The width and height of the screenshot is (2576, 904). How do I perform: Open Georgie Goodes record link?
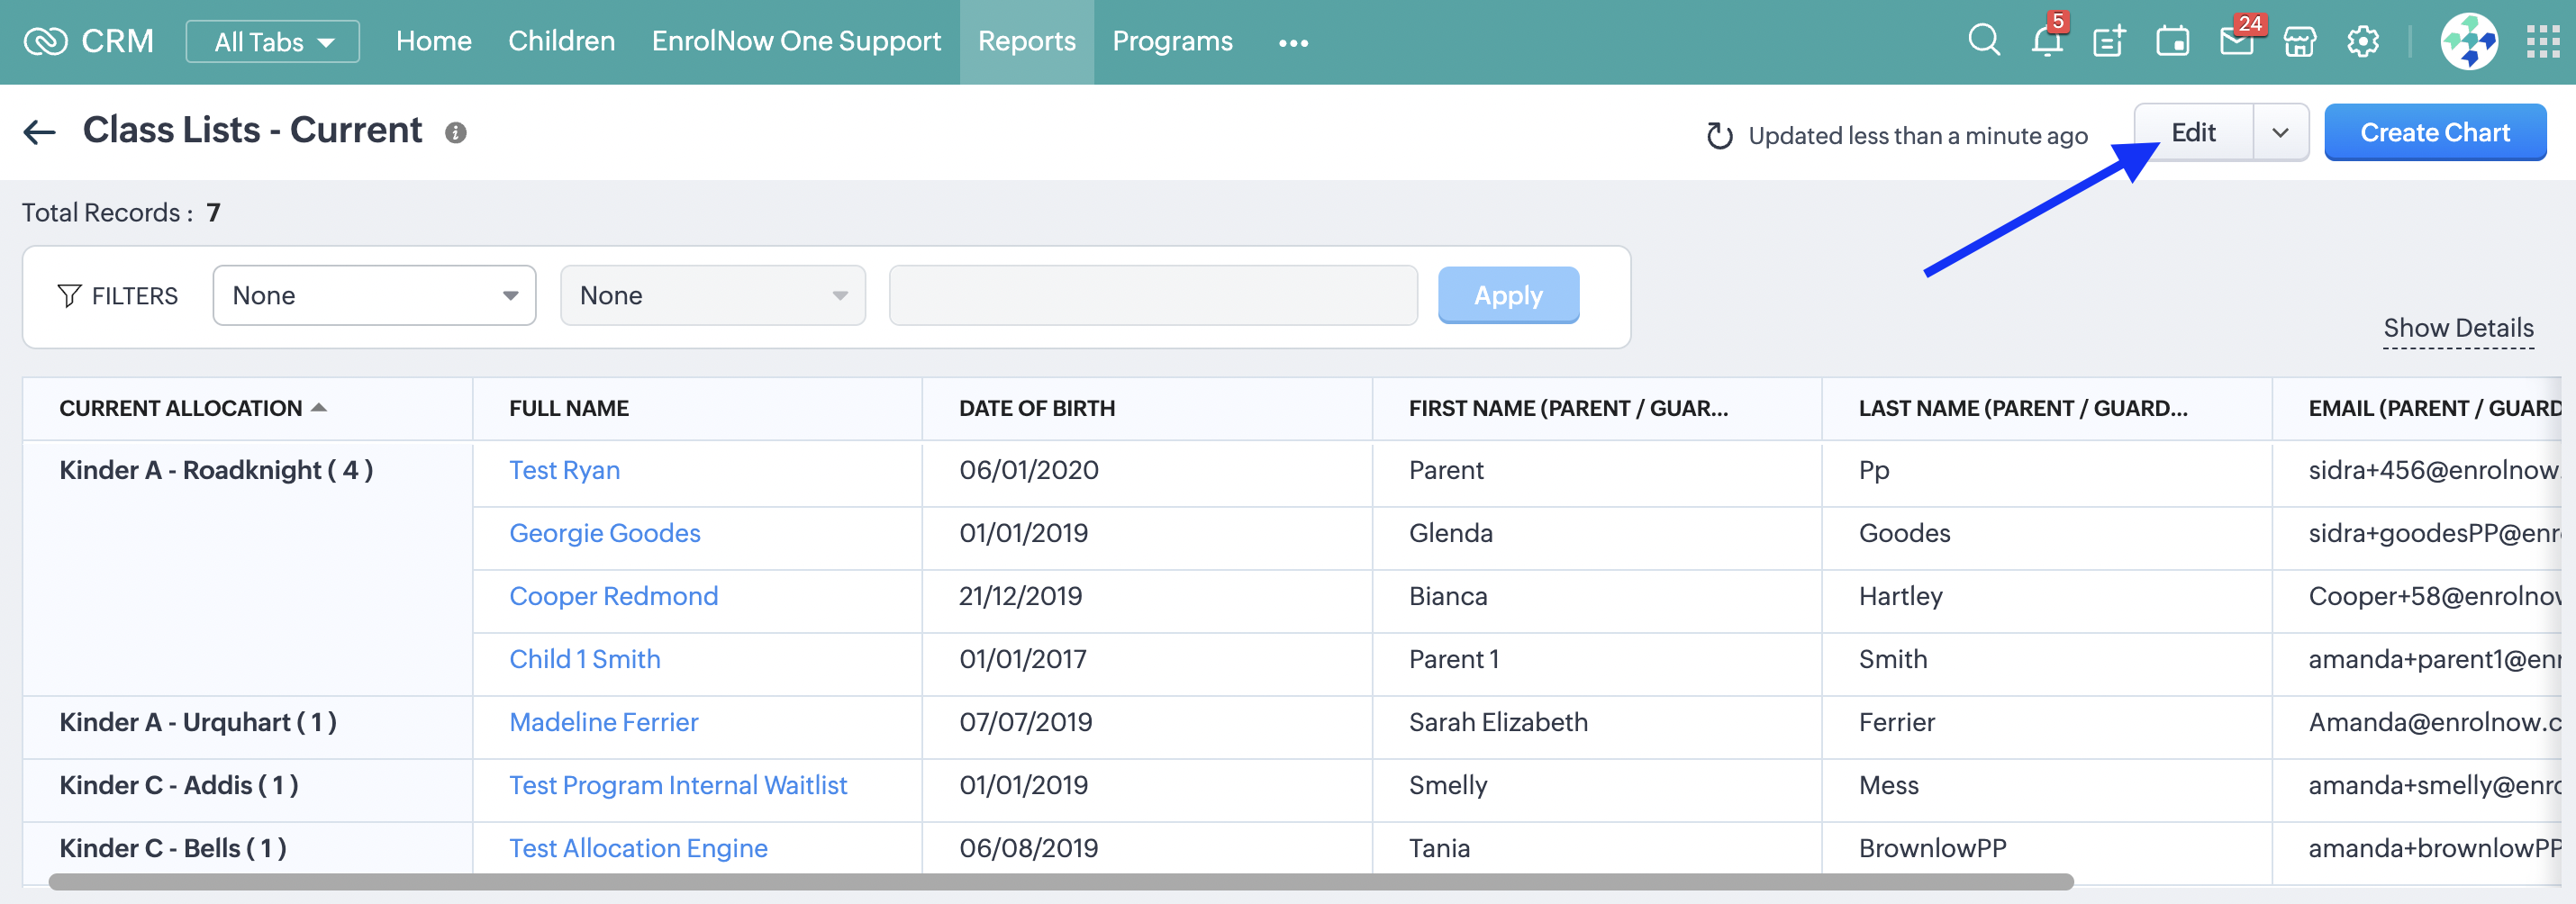604,533
